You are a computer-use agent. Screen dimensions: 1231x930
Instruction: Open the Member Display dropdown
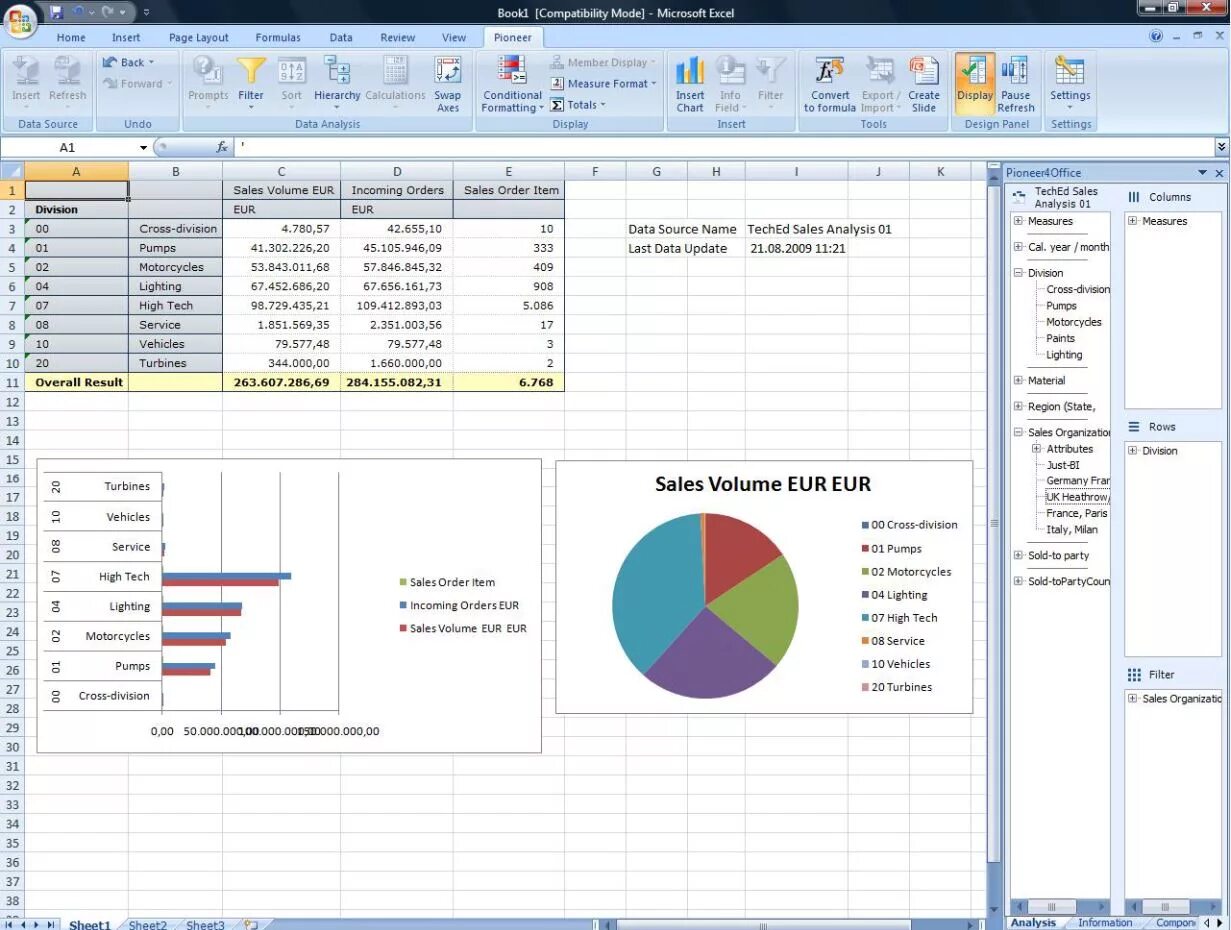coord(603,62)
